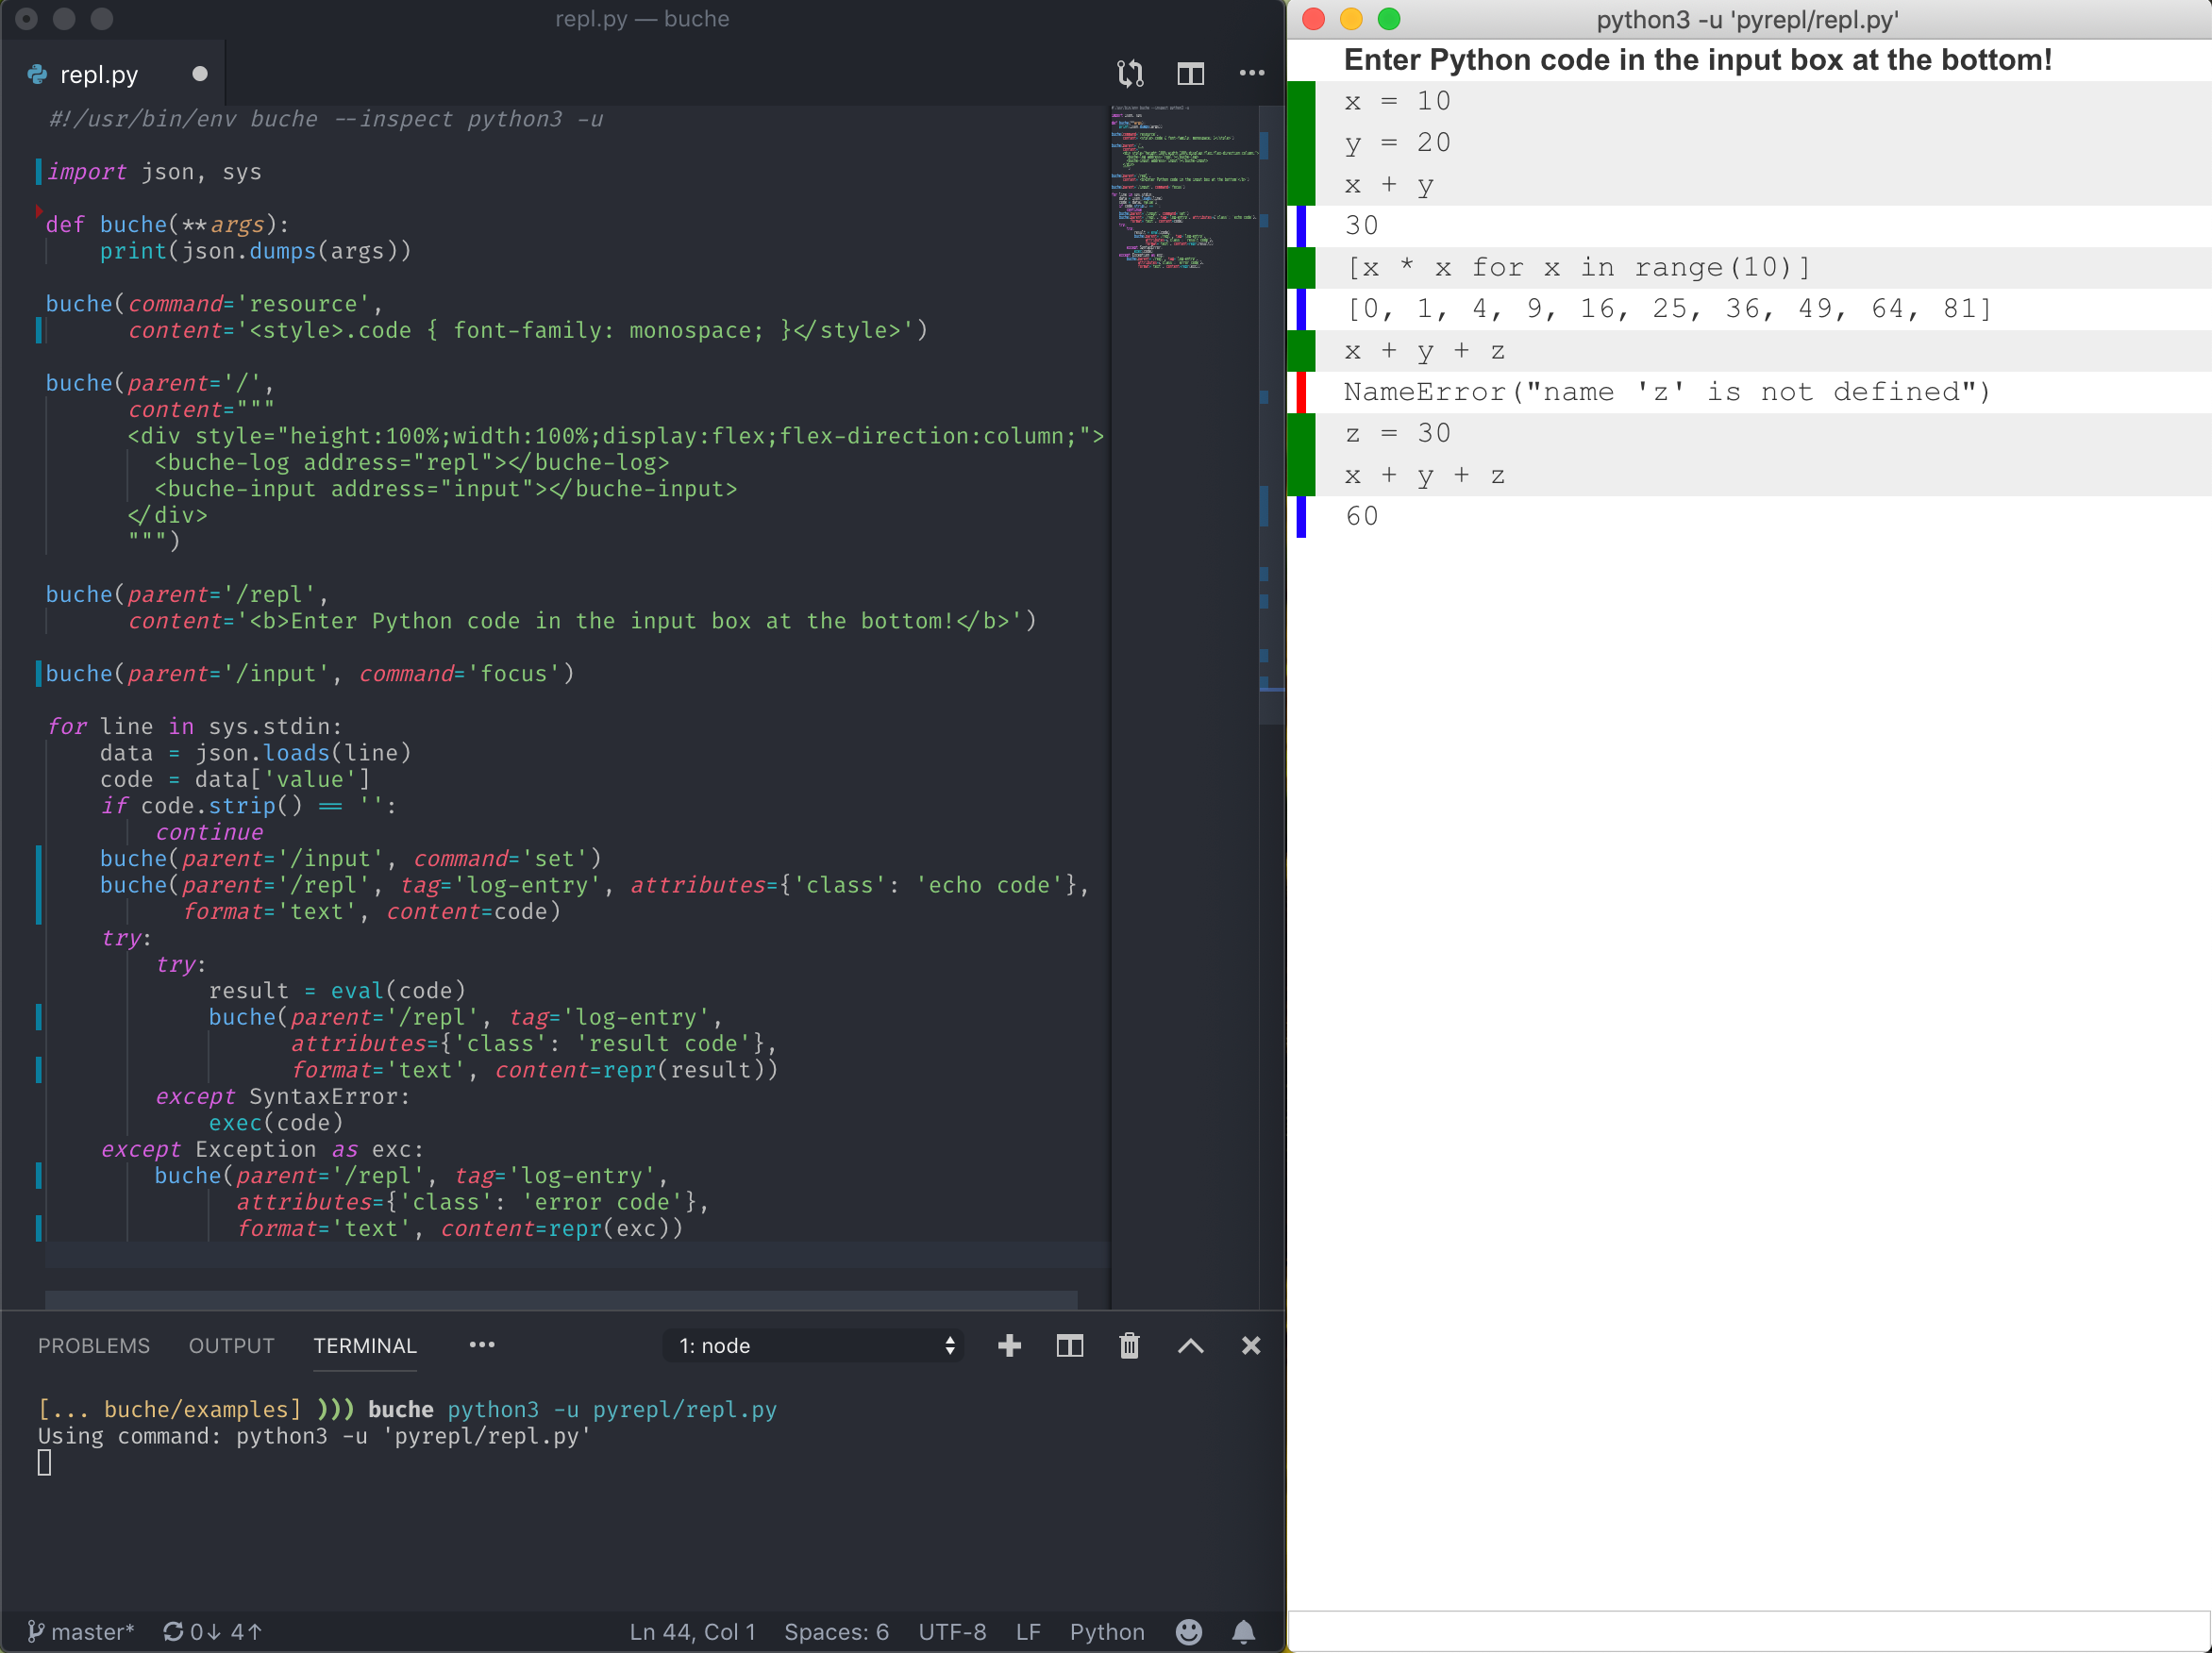Maximize the panel with the chevron up

click(1190, 1346)
